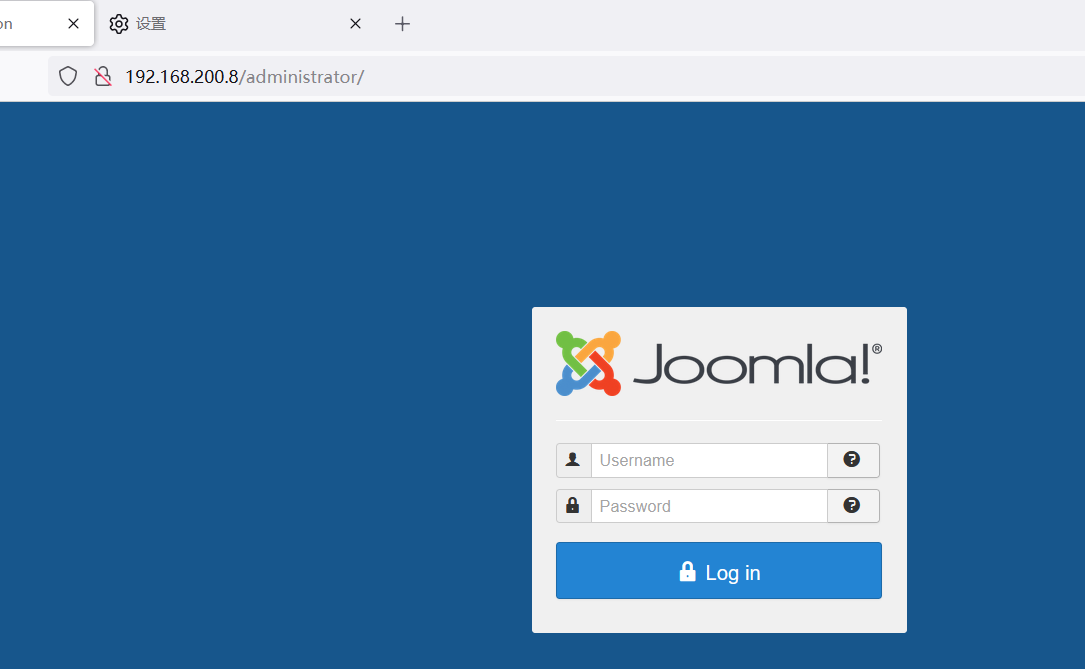Click the Password input field

(x=709, y=506)
